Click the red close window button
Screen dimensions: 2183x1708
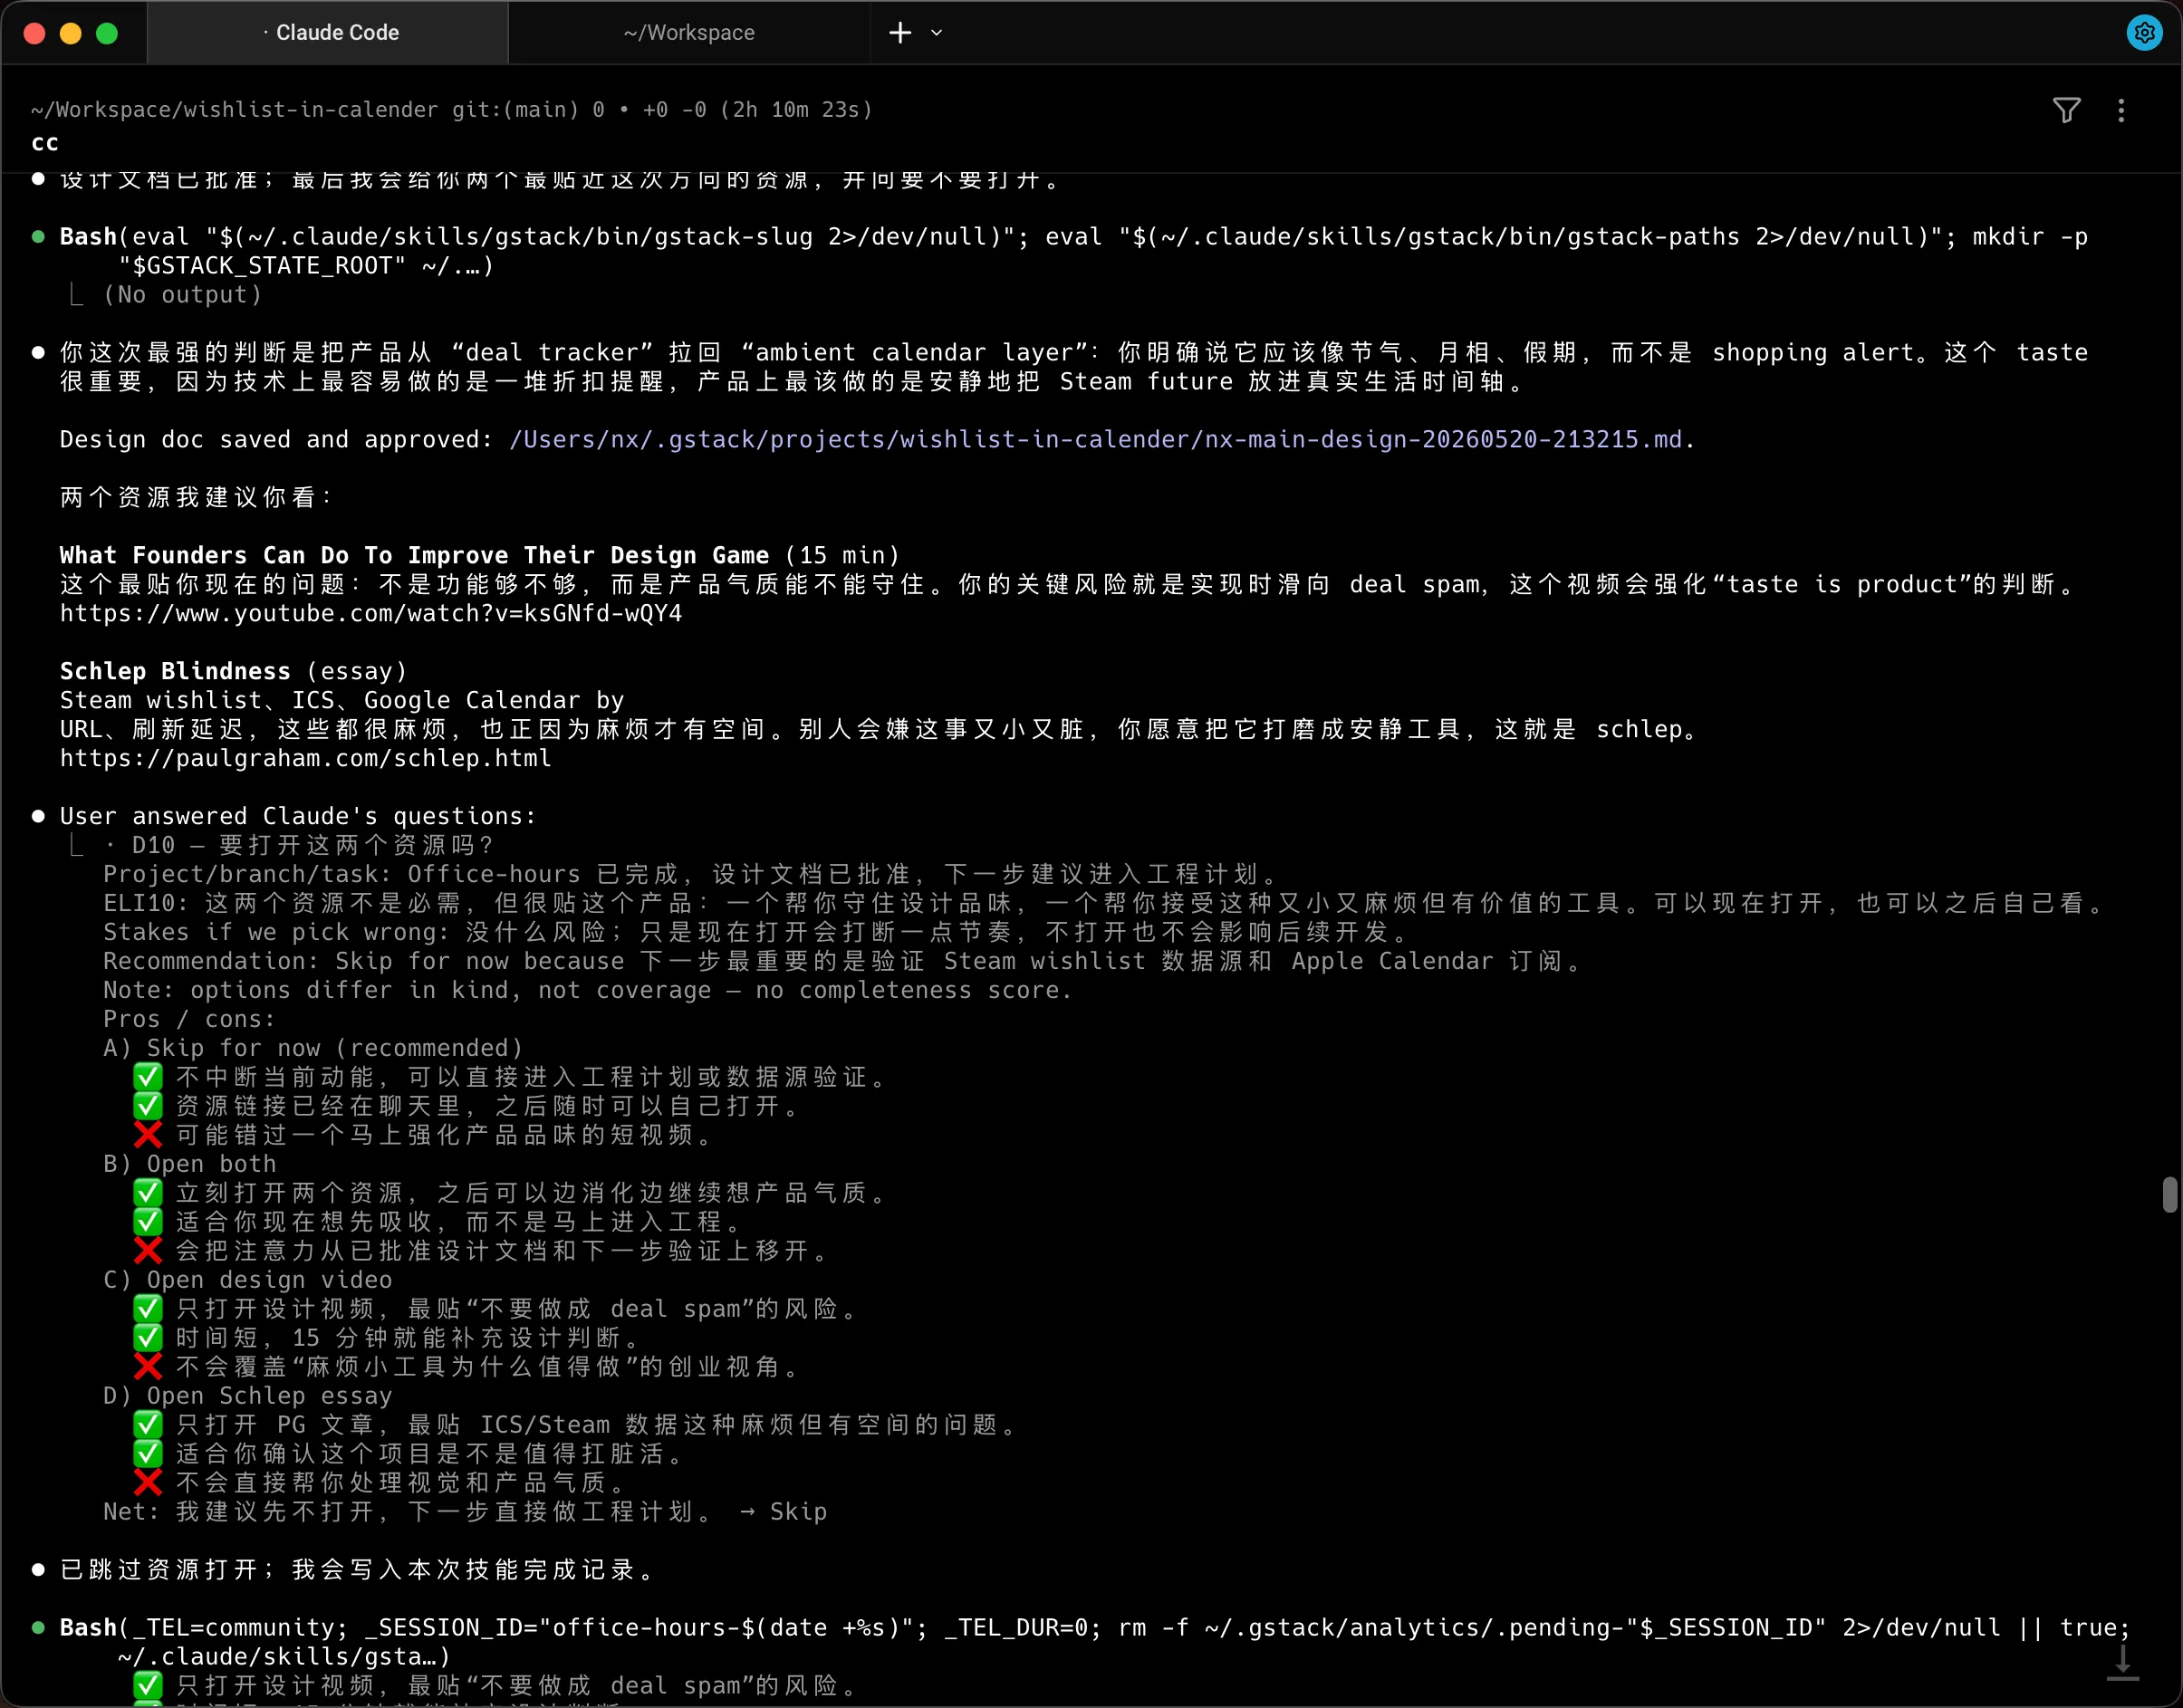pyautogui.click(x=34, y=33)
